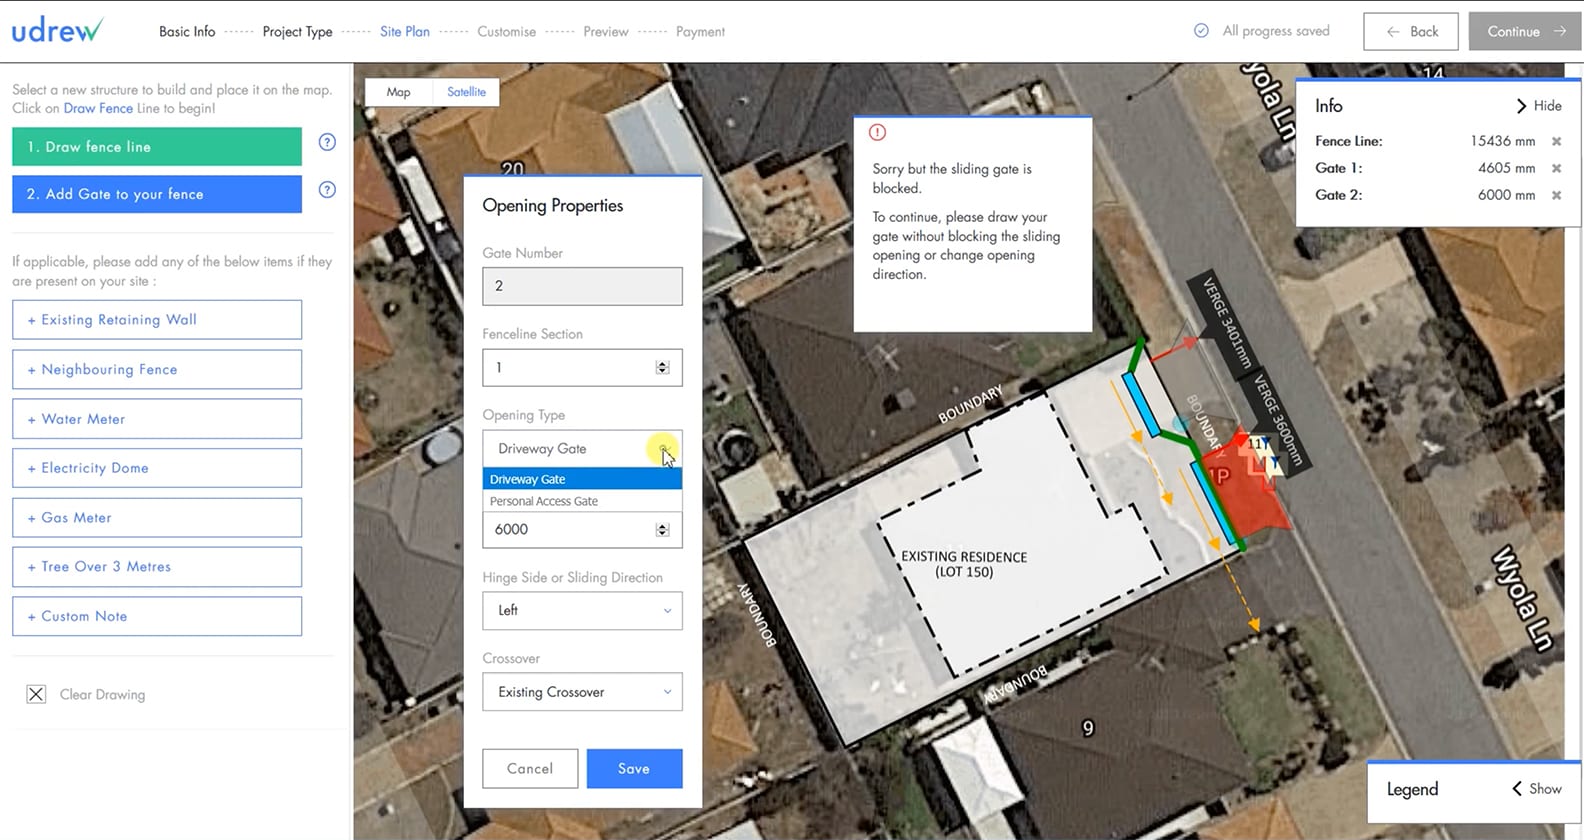Click the Gate Number field
Screen dimensions: 1584x840
pyautogui.click(x=582, y=286)
